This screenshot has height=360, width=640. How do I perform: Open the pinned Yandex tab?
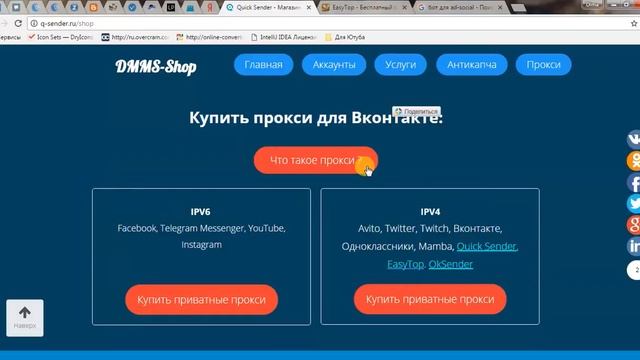pyautogui.click(x=209, y=7)
